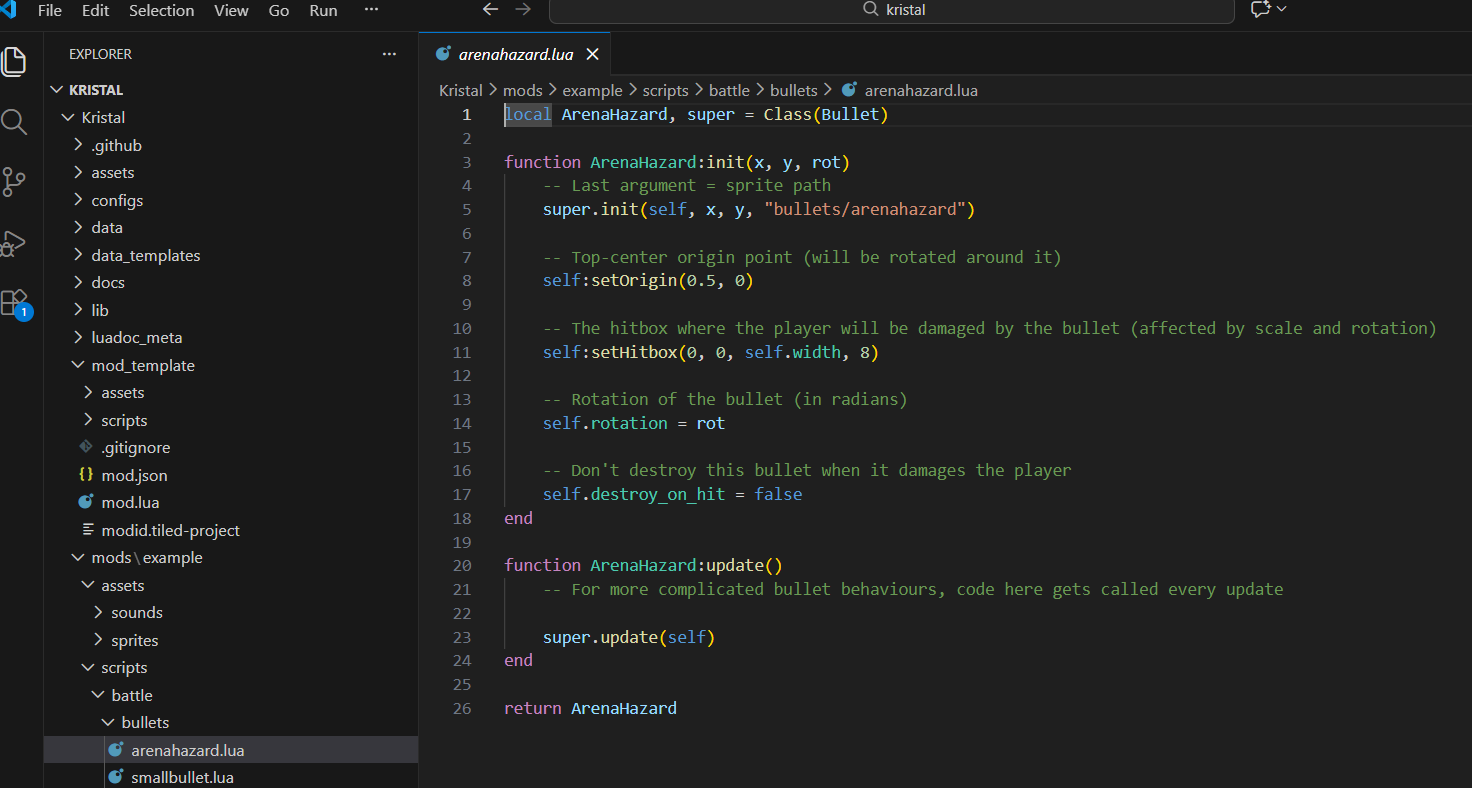
Task: Close the arenahazard.lua editor tab
Action: [592, 54]
